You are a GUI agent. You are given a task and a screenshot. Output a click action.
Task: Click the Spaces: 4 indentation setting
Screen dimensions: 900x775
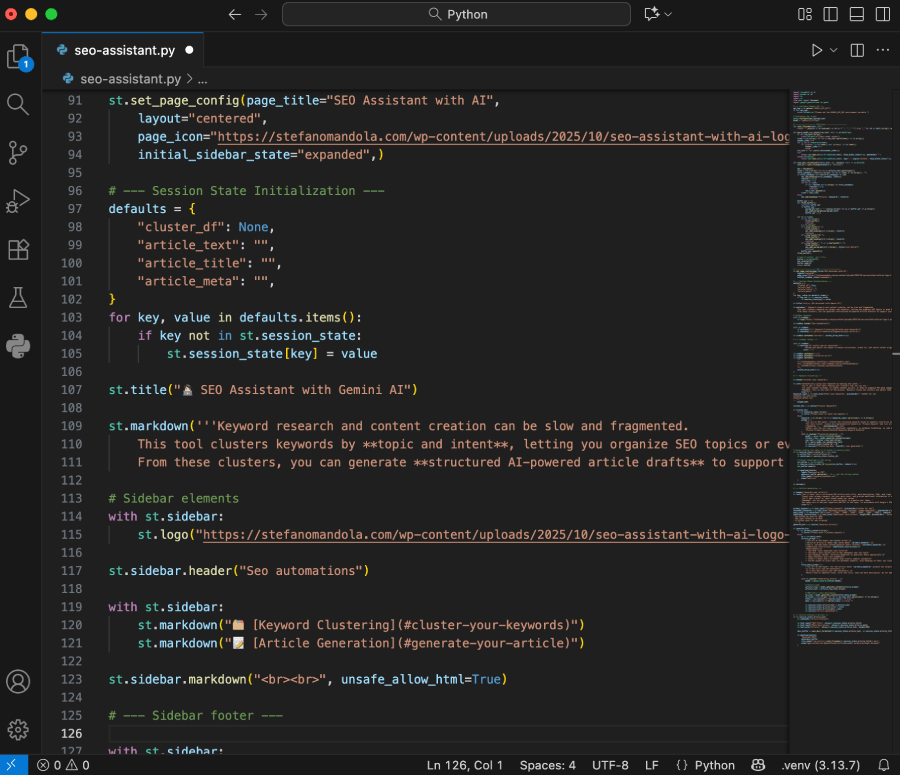tap(547, 765)
